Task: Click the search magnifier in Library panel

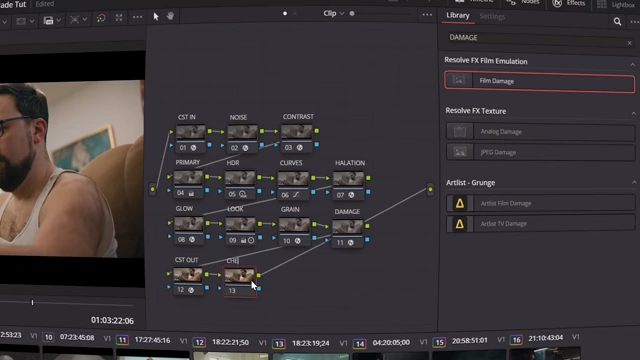Action: click(x=617, y=21)
